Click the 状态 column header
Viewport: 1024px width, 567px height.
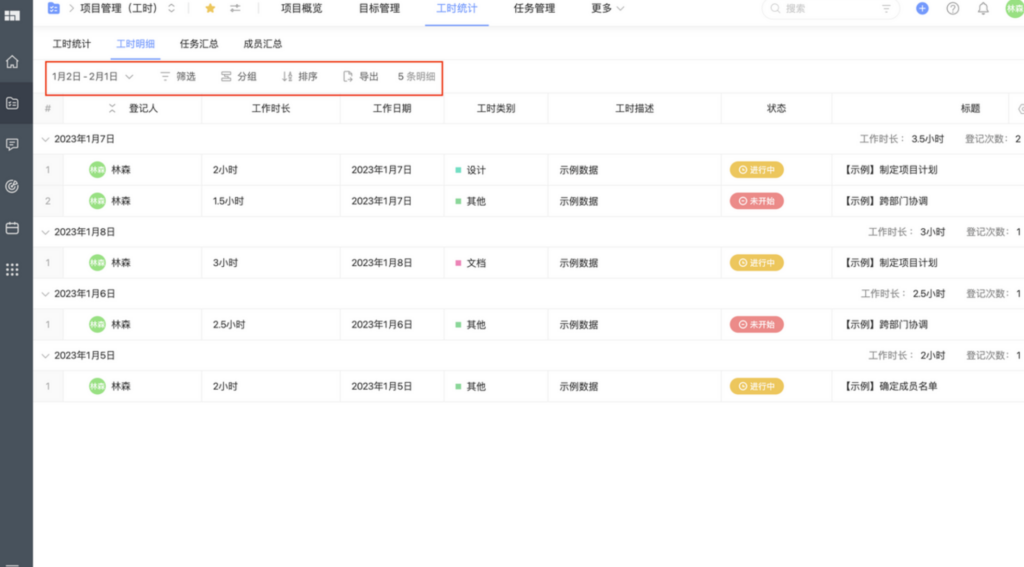pos(776,108)
